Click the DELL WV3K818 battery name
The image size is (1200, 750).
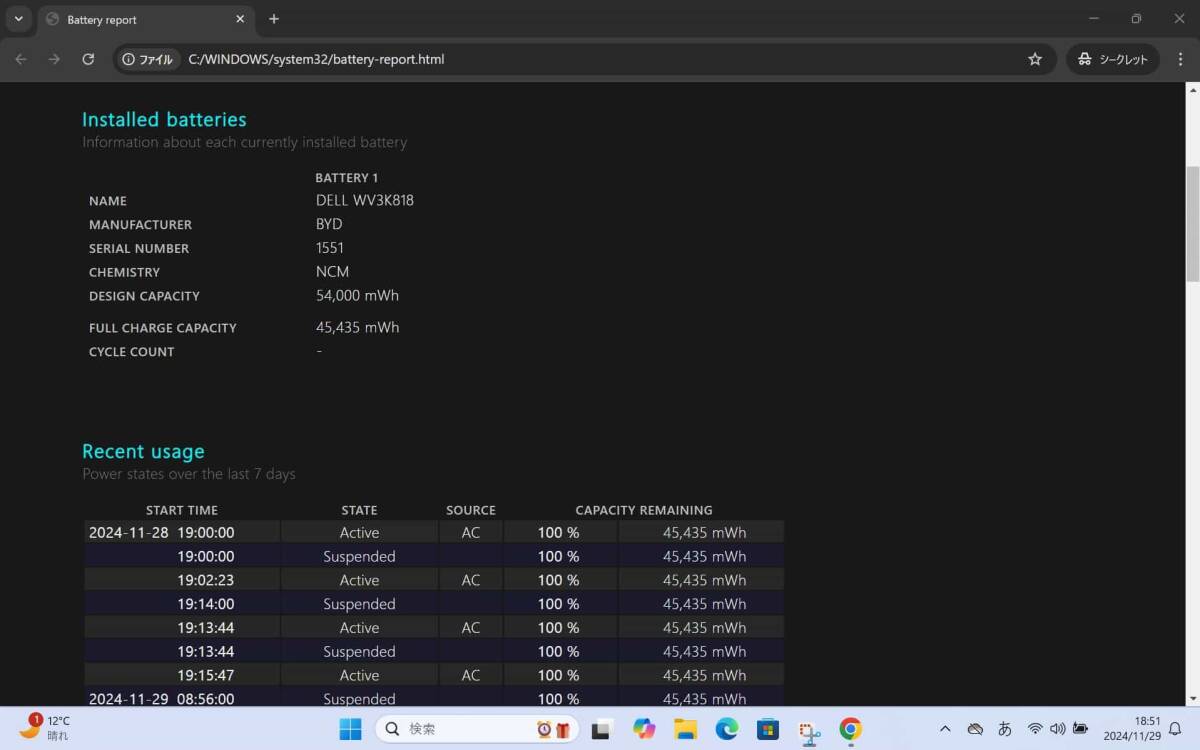[x=364, y=200]
